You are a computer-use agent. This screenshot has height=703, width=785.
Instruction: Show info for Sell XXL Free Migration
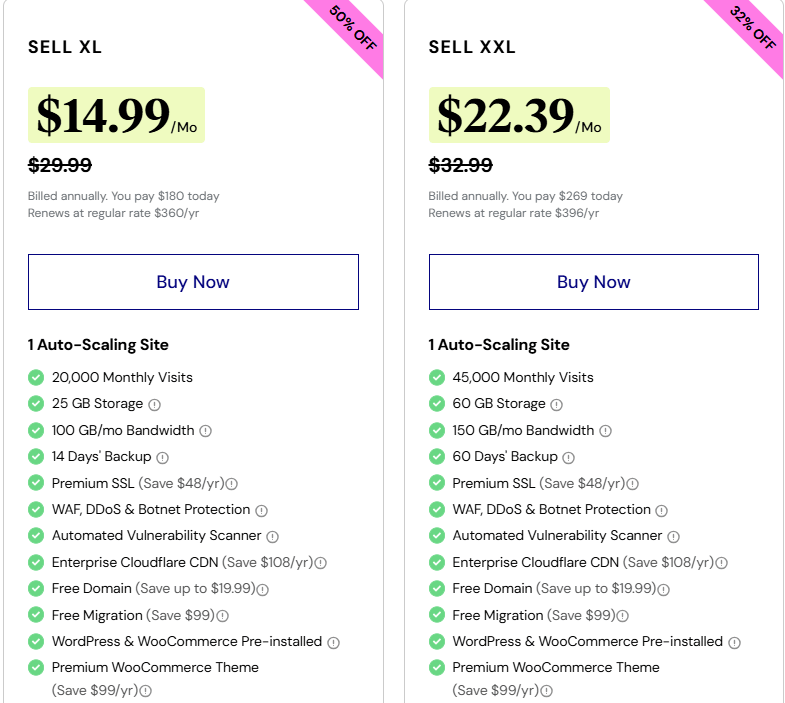(623, 616)
